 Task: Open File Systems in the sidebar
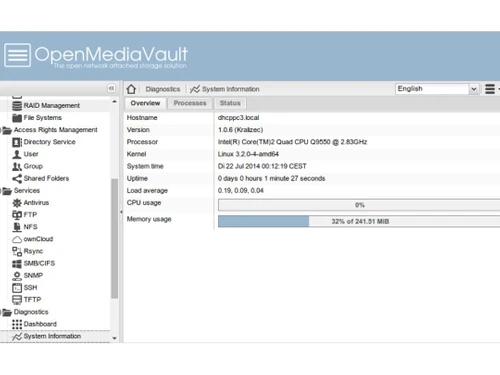(43, 118)
